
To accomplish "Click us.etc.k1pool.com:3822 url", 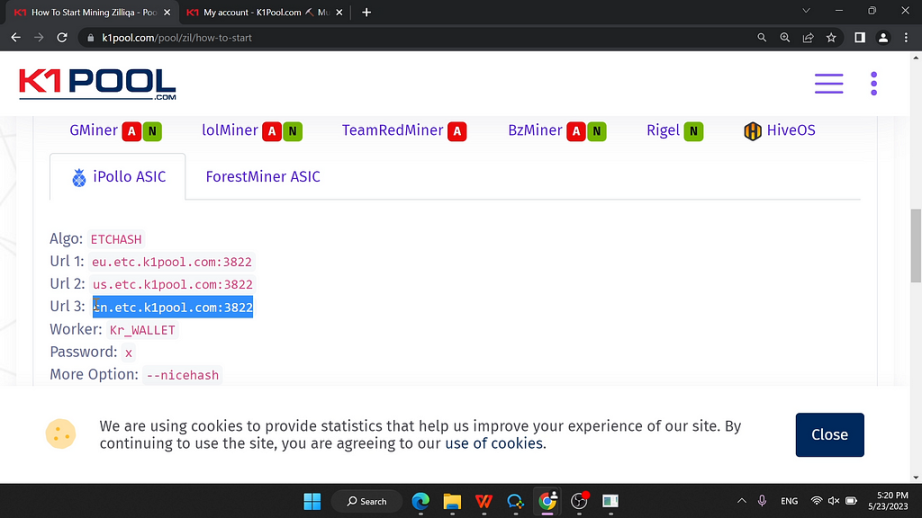I will pos(172,285).
